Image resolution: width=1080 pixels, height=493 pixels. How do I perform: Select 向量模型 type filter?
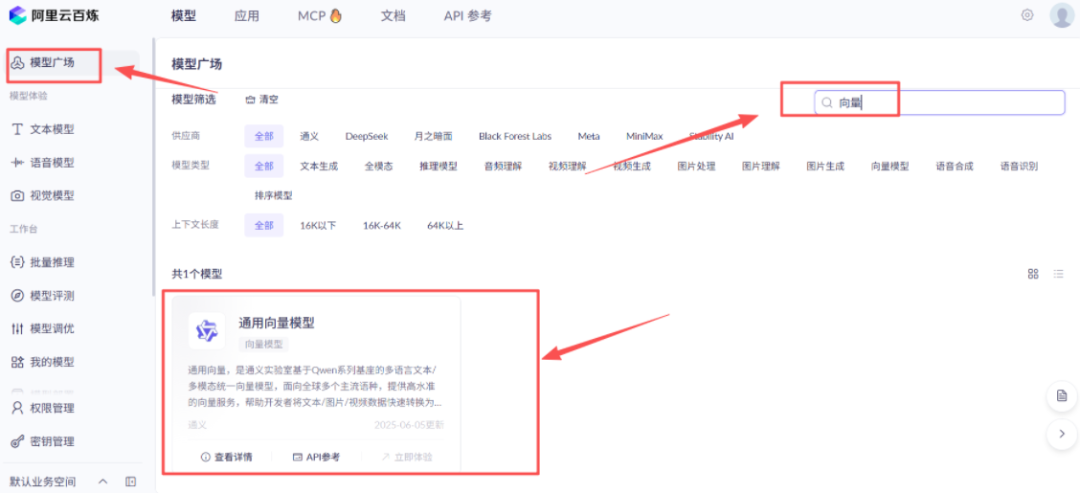coord(890,166)
